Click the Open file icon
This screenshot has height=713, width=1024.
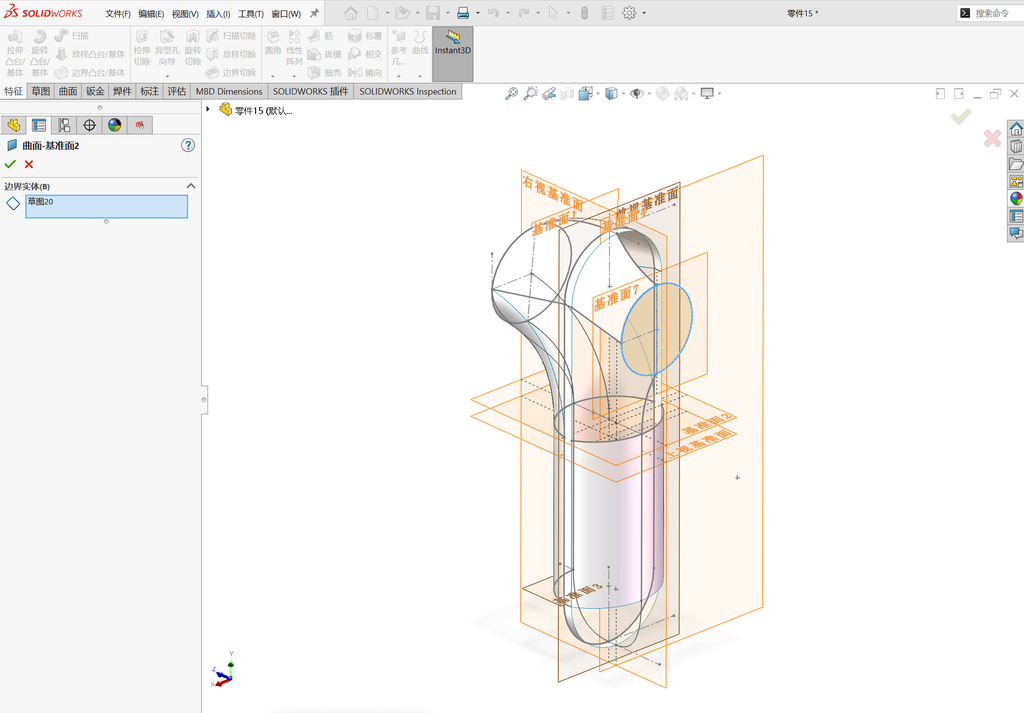click(x=402, y=13)
